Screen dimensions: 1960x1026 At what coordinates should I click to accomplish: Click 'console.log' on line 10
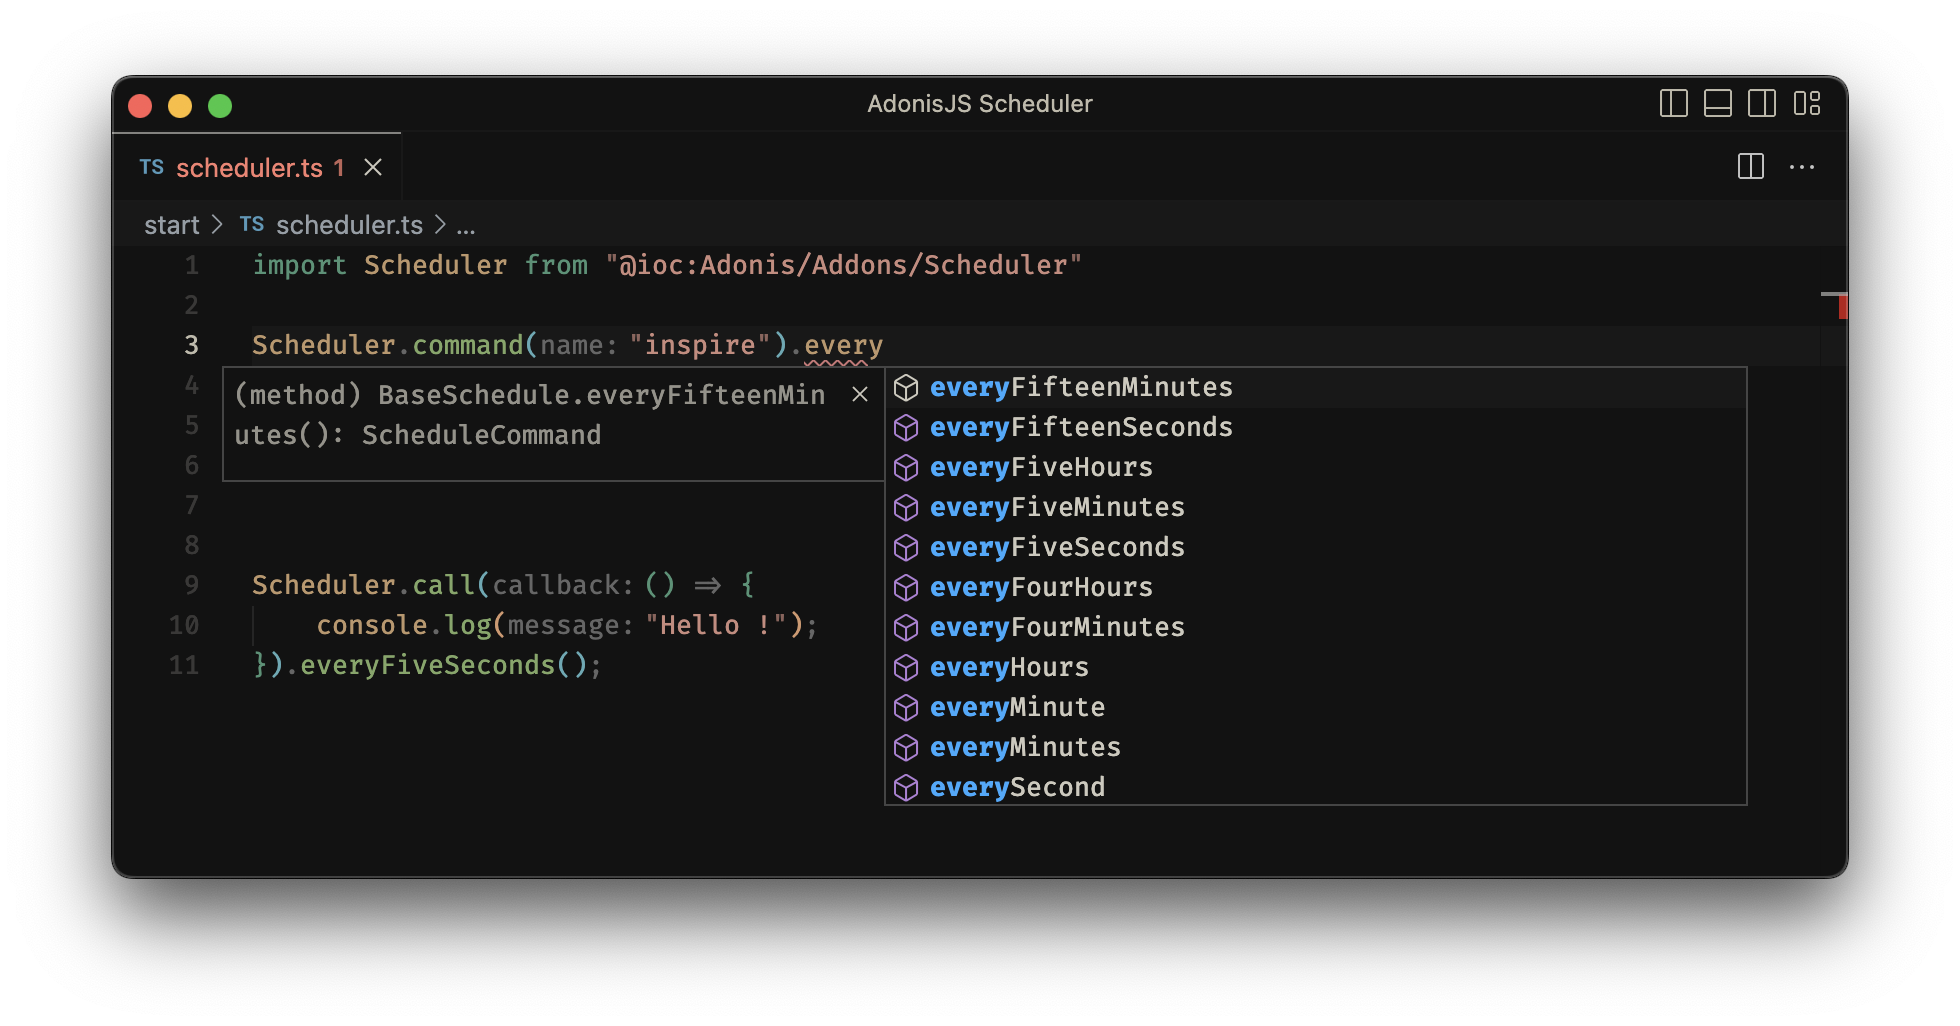[404, 625]
